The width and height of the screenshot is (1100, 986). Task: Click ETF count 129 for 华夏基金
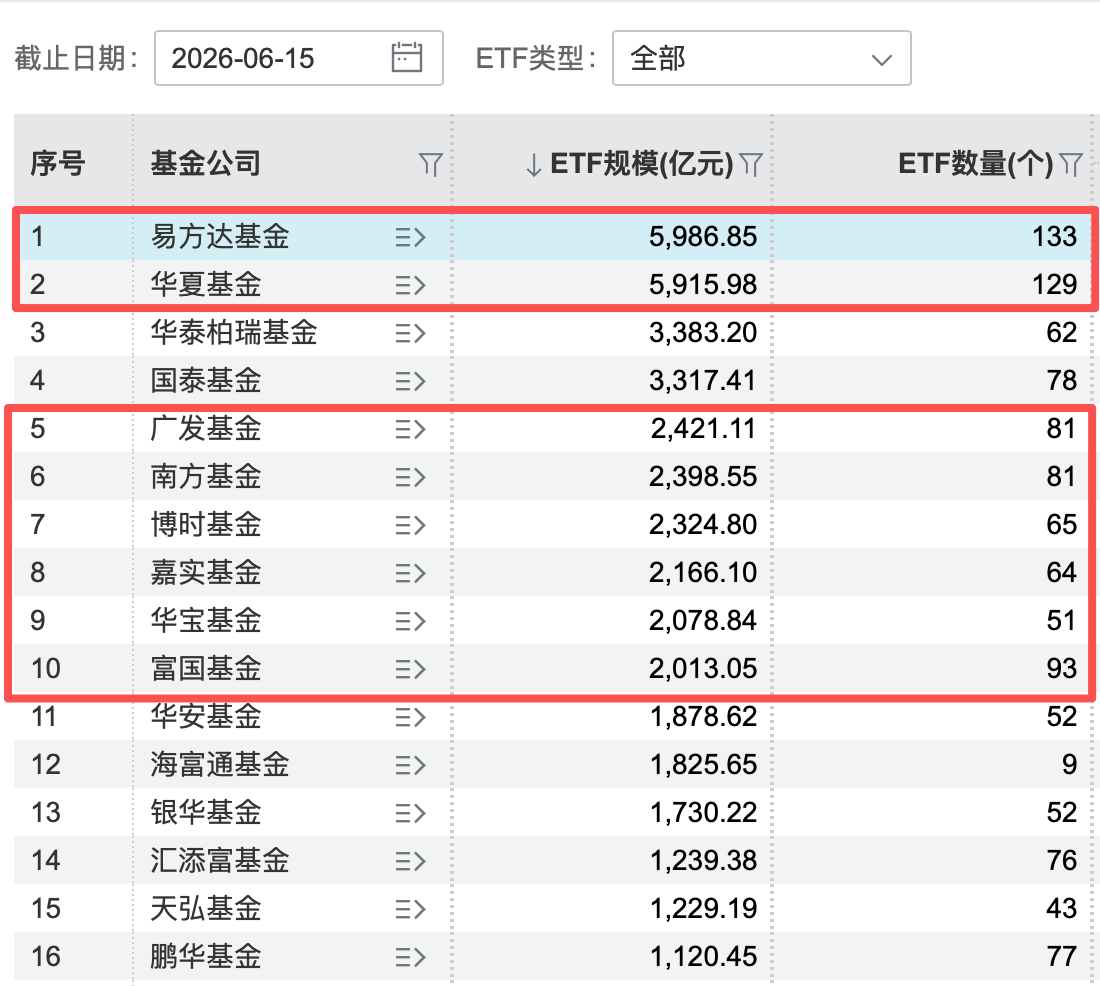tap(1054, 284)
